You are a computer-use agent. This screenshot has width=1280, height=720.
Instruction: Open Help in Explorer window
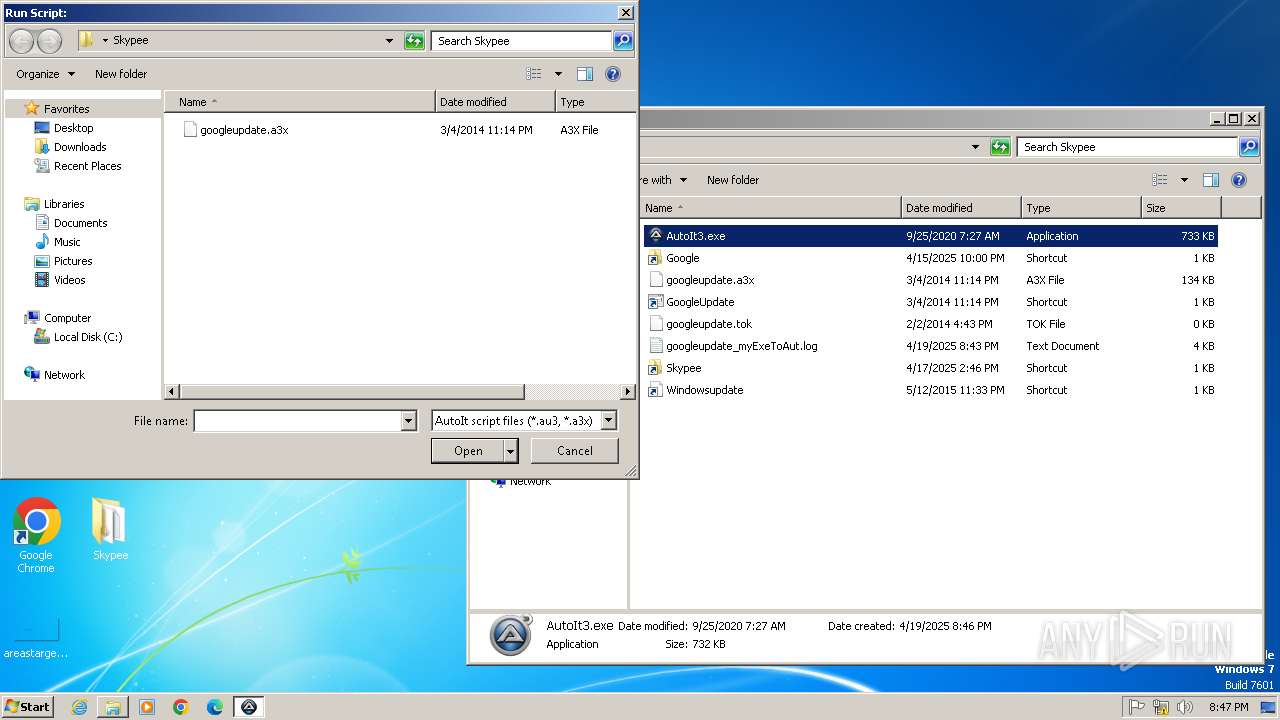[x=1239, y=180]
